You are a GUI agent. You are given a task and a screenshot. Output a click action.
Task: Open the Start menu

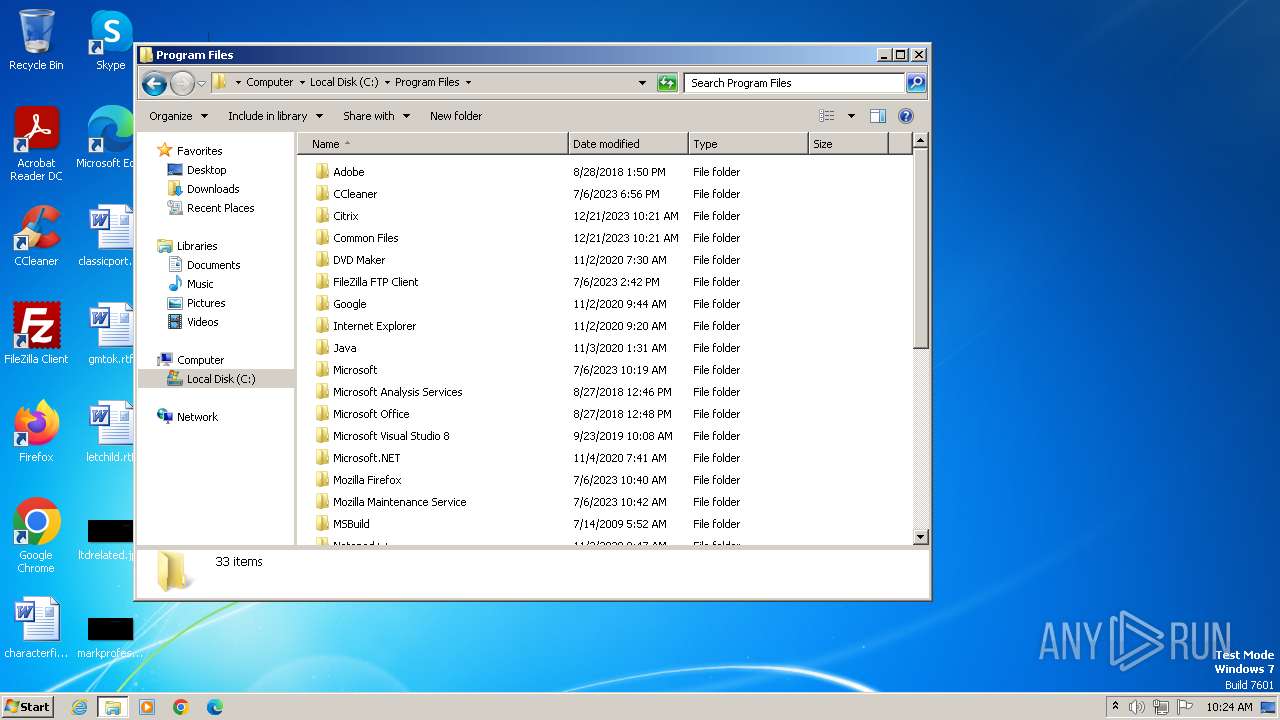click(27, 706)
